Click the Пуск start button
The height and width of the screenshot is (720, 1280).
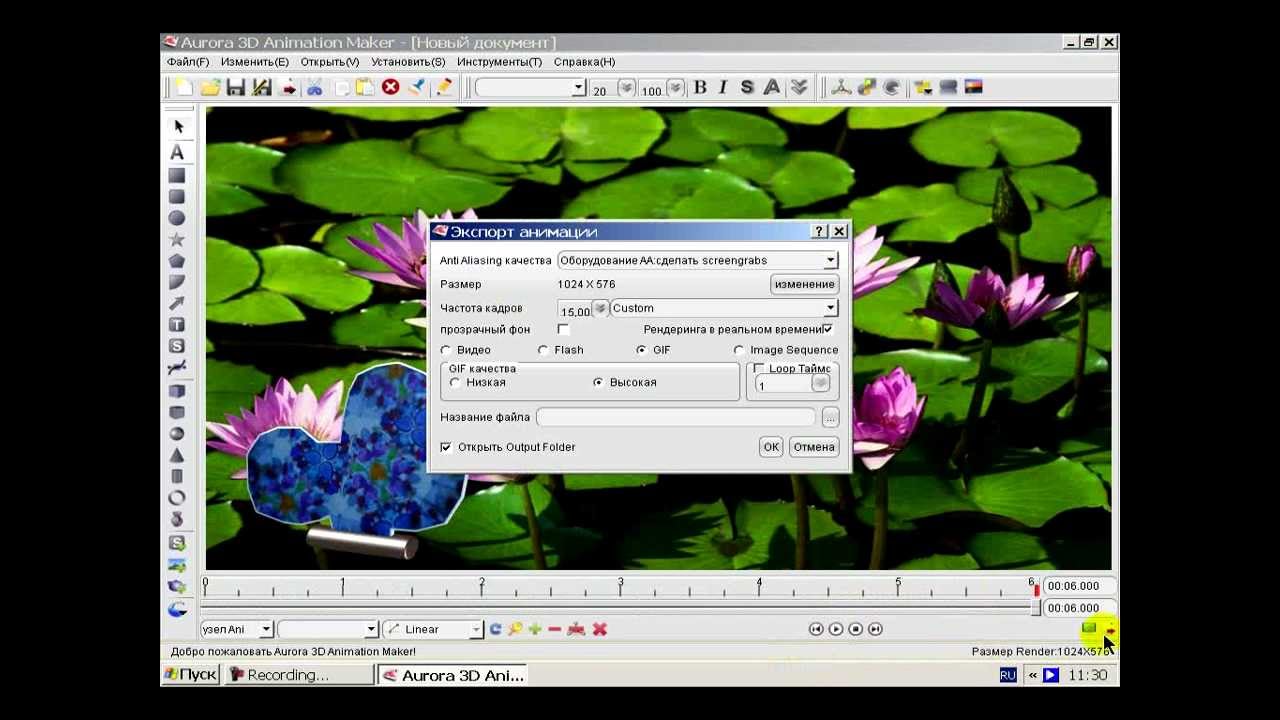(191, 675)
